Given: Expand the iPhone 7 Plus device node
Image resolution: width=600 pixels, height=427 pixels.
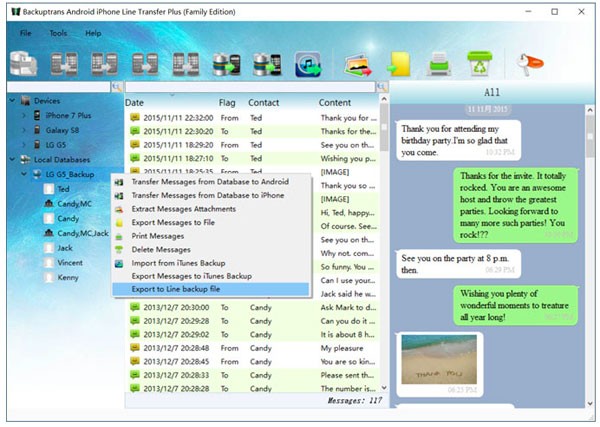Looking at the screenshot, I should [23, 116].
